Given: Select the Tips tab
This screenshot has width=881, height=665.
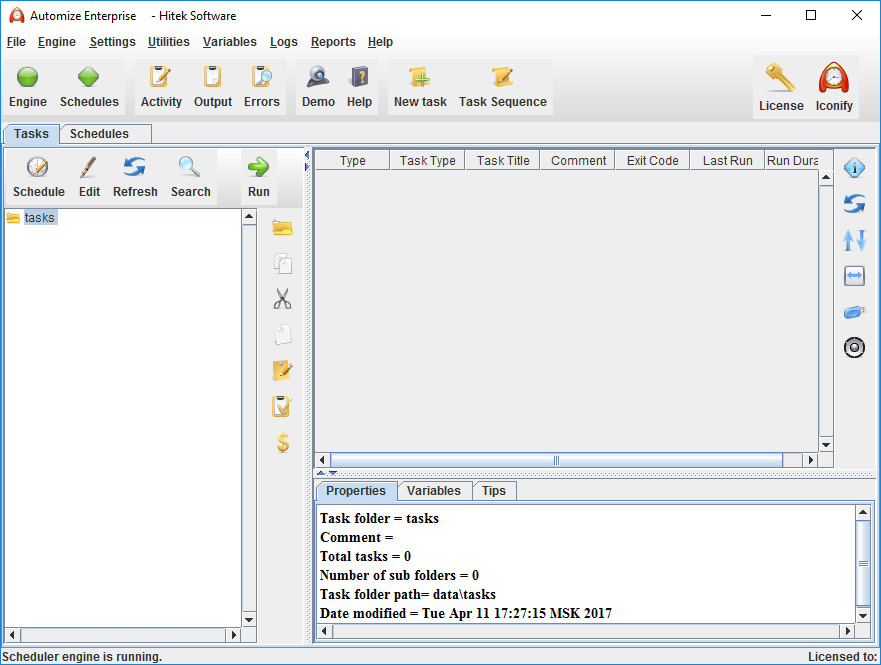Looking at the screenshot, I should 493,490.
